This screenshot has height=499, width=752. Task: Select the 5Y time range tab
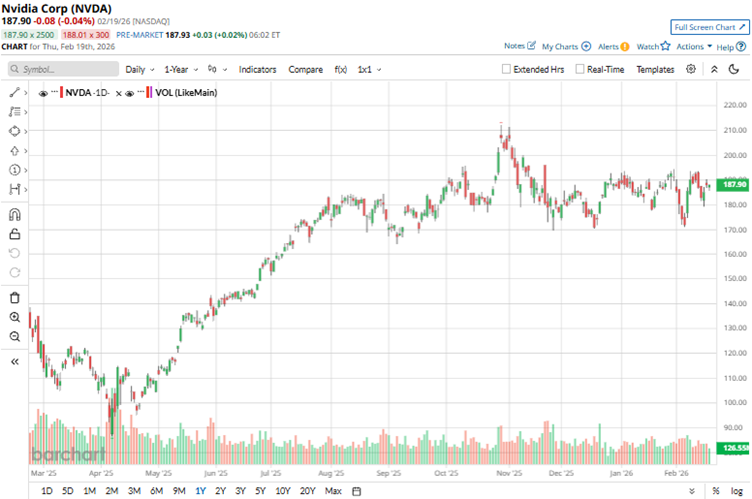[260, 491]
